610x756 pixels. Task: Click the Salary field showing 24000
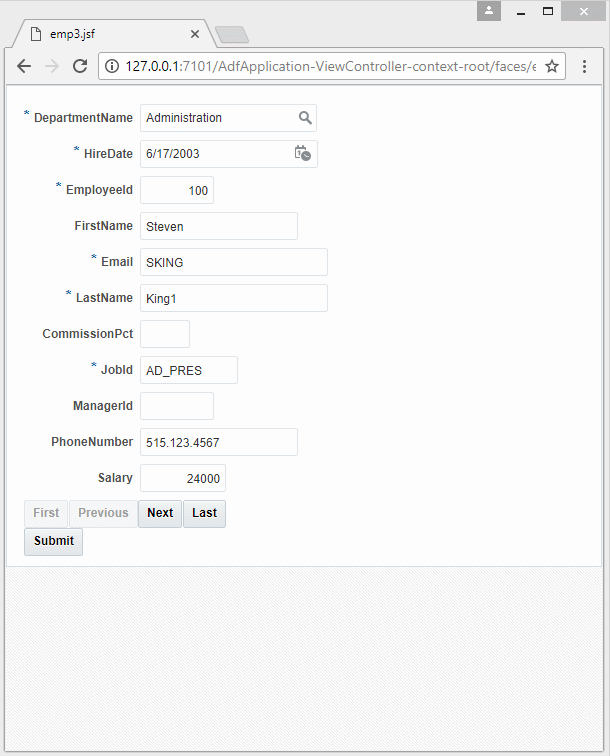pyautogui.click(x=183, y=478)
